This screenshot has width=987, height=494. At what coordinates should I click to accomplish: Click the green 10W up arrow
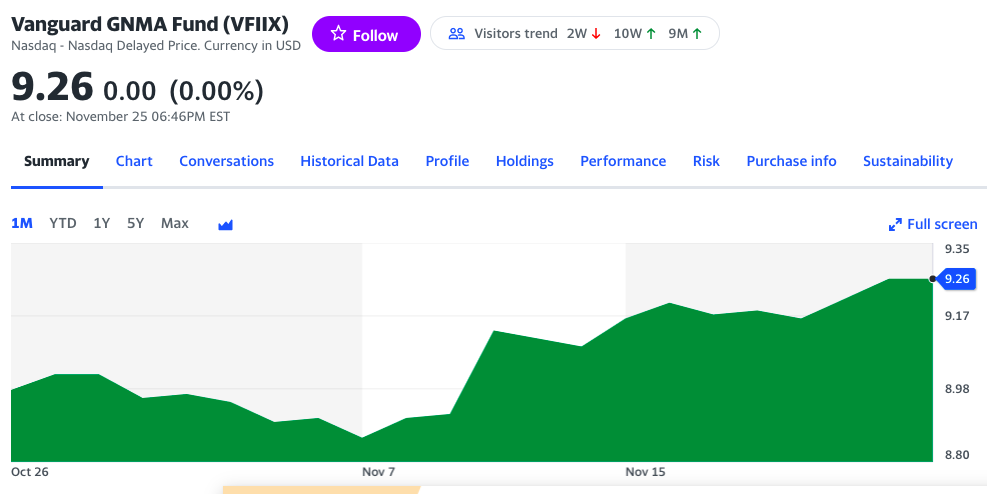pos(650,34)
